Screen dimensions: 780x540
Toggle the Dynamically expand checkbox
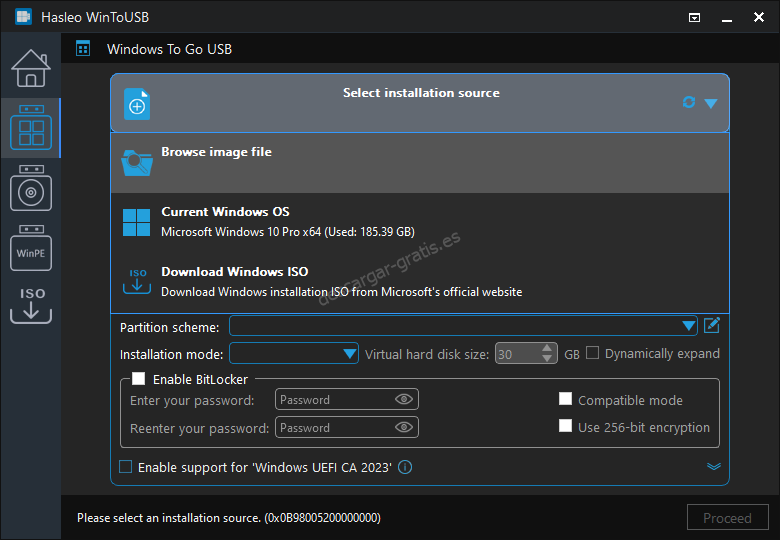592,353
